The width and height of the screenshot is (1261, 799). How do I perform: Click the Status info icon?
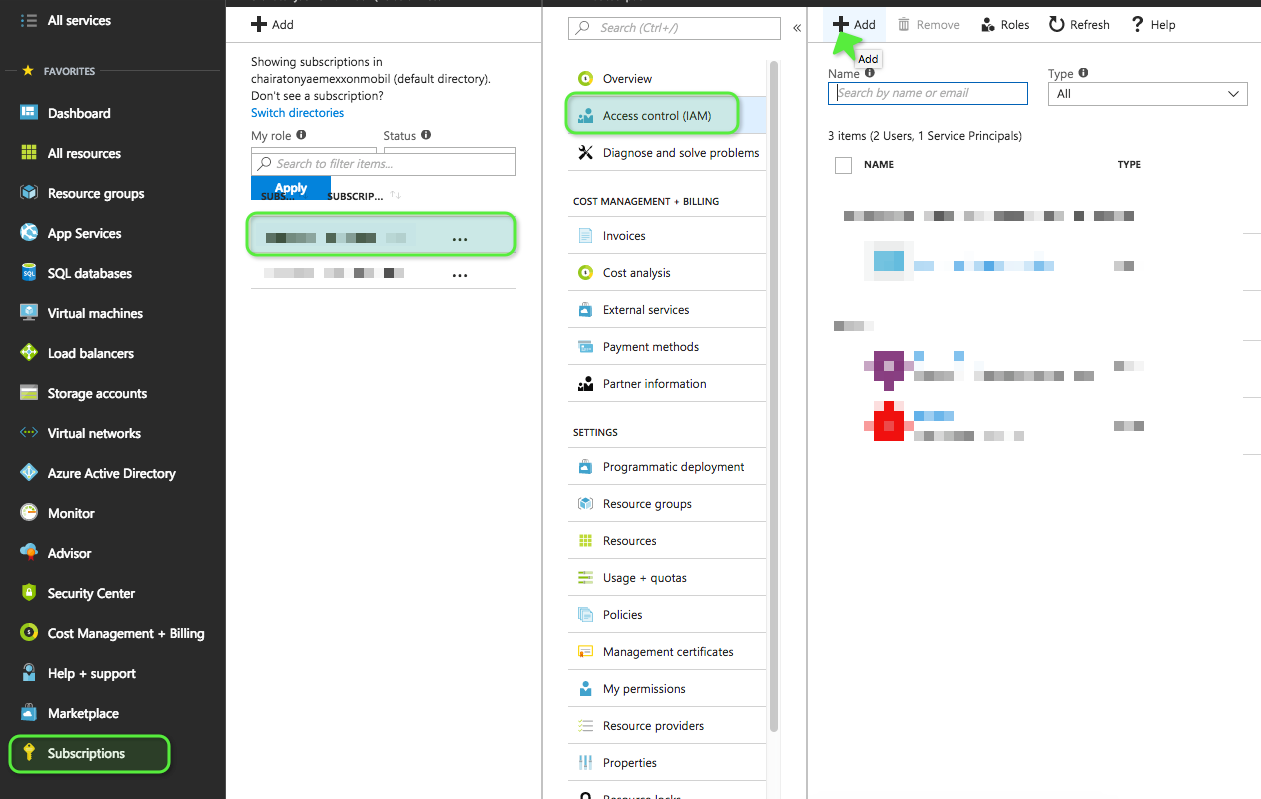pos(426,135)
